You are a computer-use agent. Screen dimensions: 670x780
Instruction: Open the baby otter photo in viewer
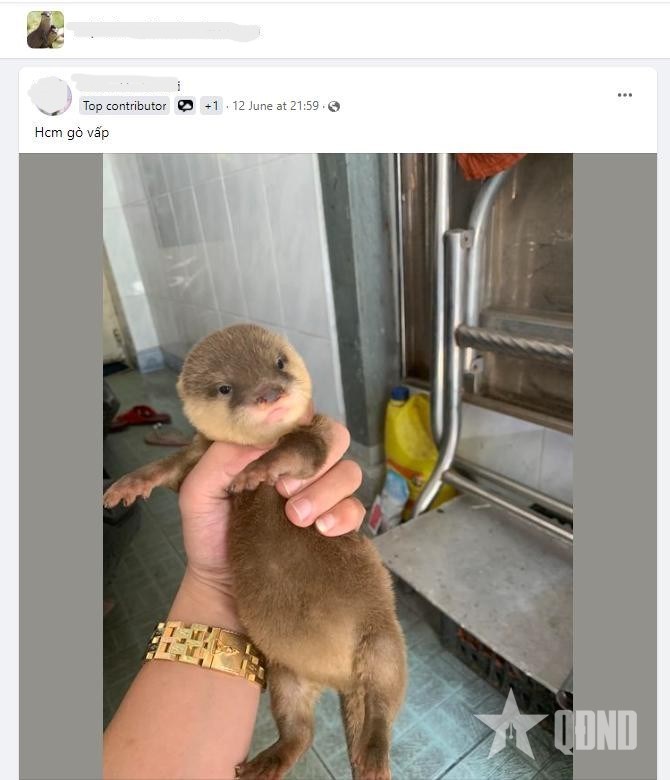pos(338,466)
